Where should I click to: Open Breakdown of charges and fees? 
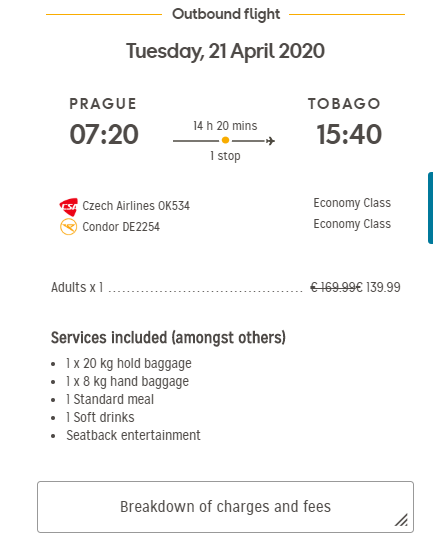(225, 507)
